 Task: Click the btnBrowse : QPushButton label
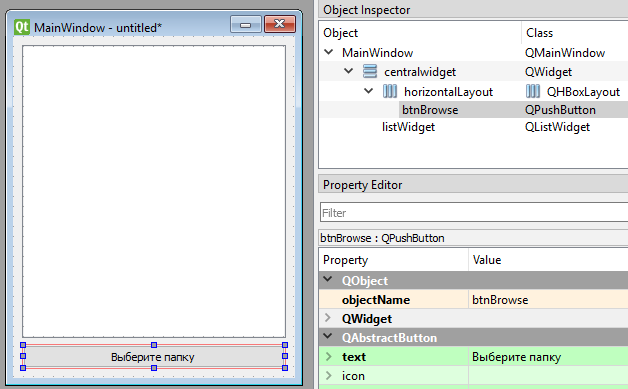[x=382, y=238]
